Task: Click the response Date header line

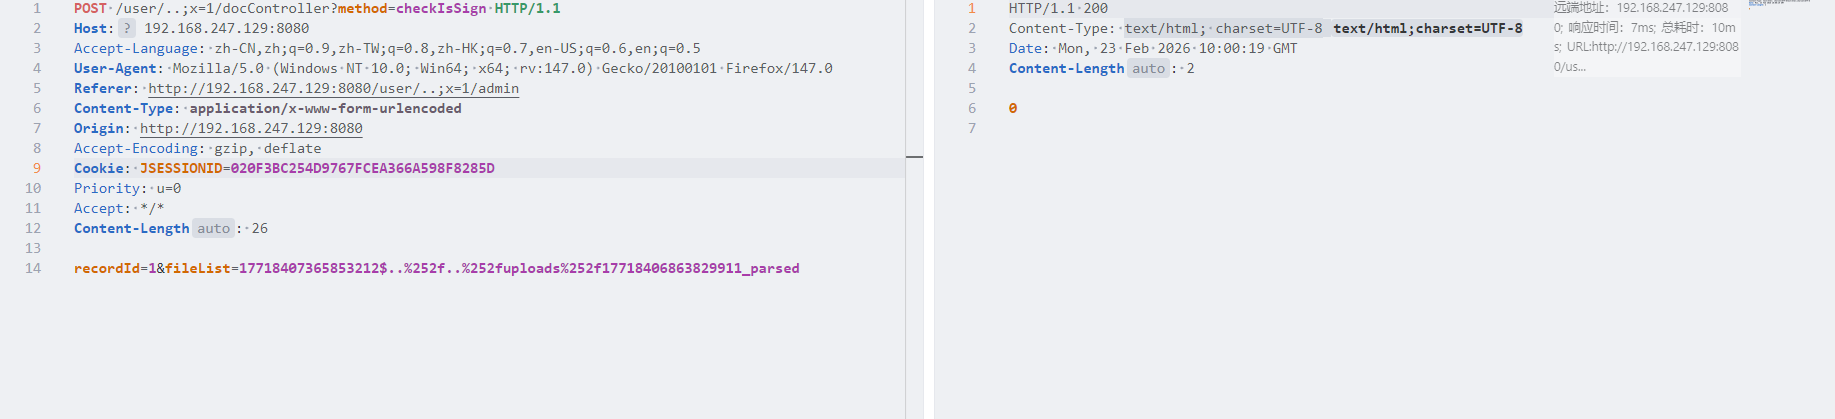Action: pyautogui.click(x=1152, y=48)
